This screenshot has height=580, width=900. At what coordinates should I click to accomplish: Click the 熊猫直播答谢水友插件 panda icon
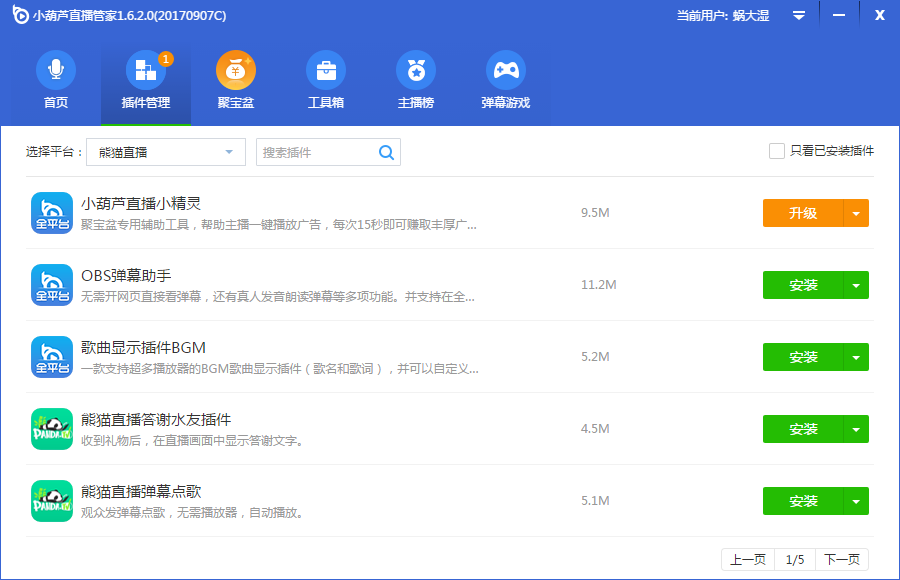tap(52, 429)
